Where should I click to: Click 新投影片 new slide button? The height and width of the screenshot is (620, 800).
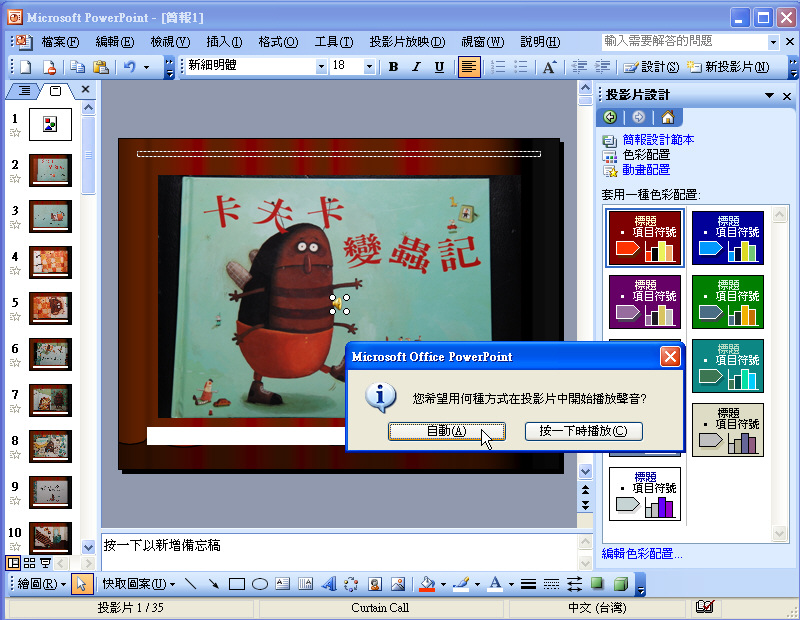(x=728, y=67)
